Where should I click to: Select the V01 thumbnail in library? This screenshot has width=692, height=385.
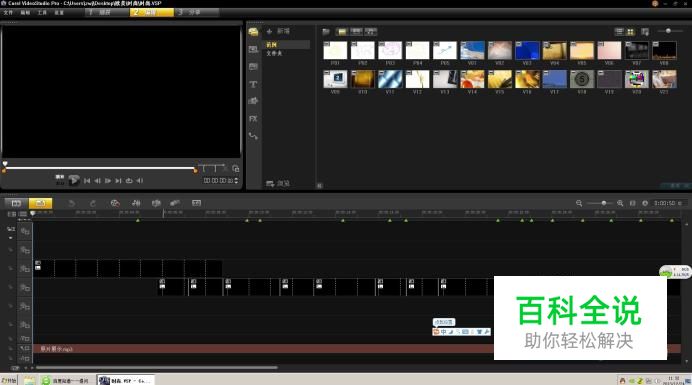point(472,50)
